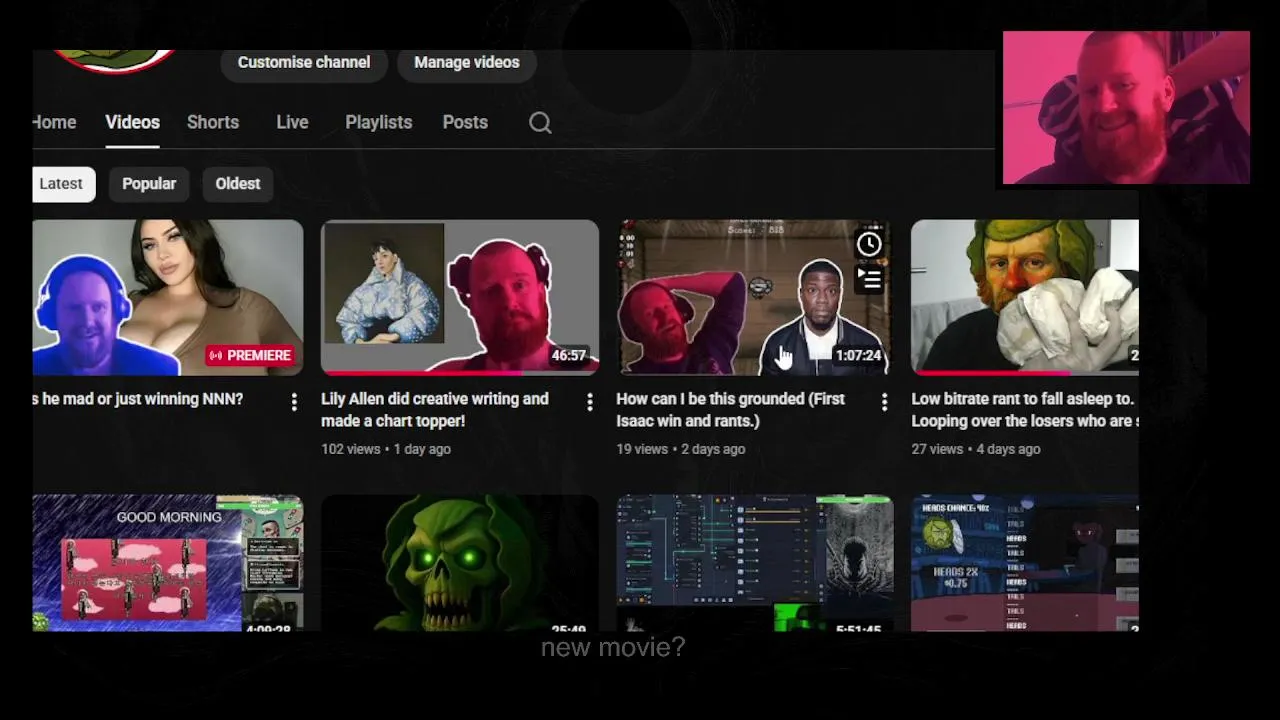Click title 'Lily Allen did creative writing'
This screenshot has width=1280, height=720.
coord(435,410)
